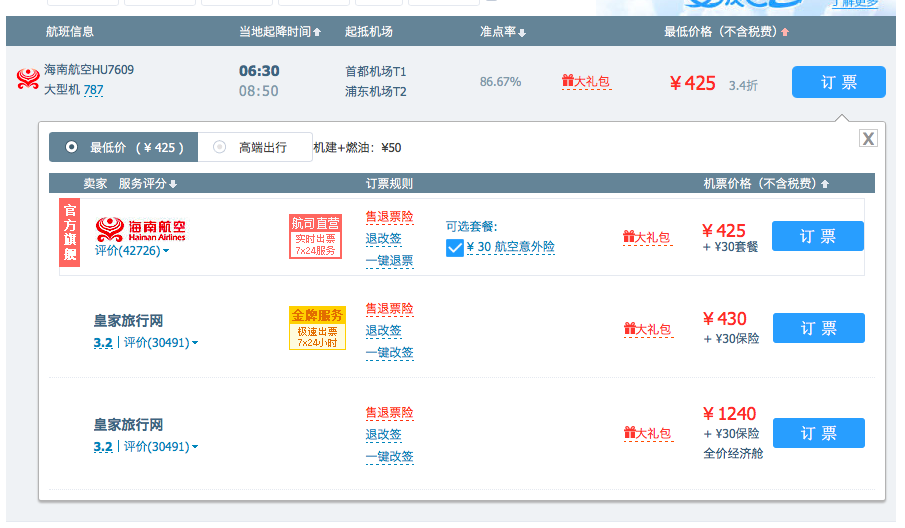
Task: Click the 3.2 rating in ¥1240 row
Action: [x=103, y=447]
